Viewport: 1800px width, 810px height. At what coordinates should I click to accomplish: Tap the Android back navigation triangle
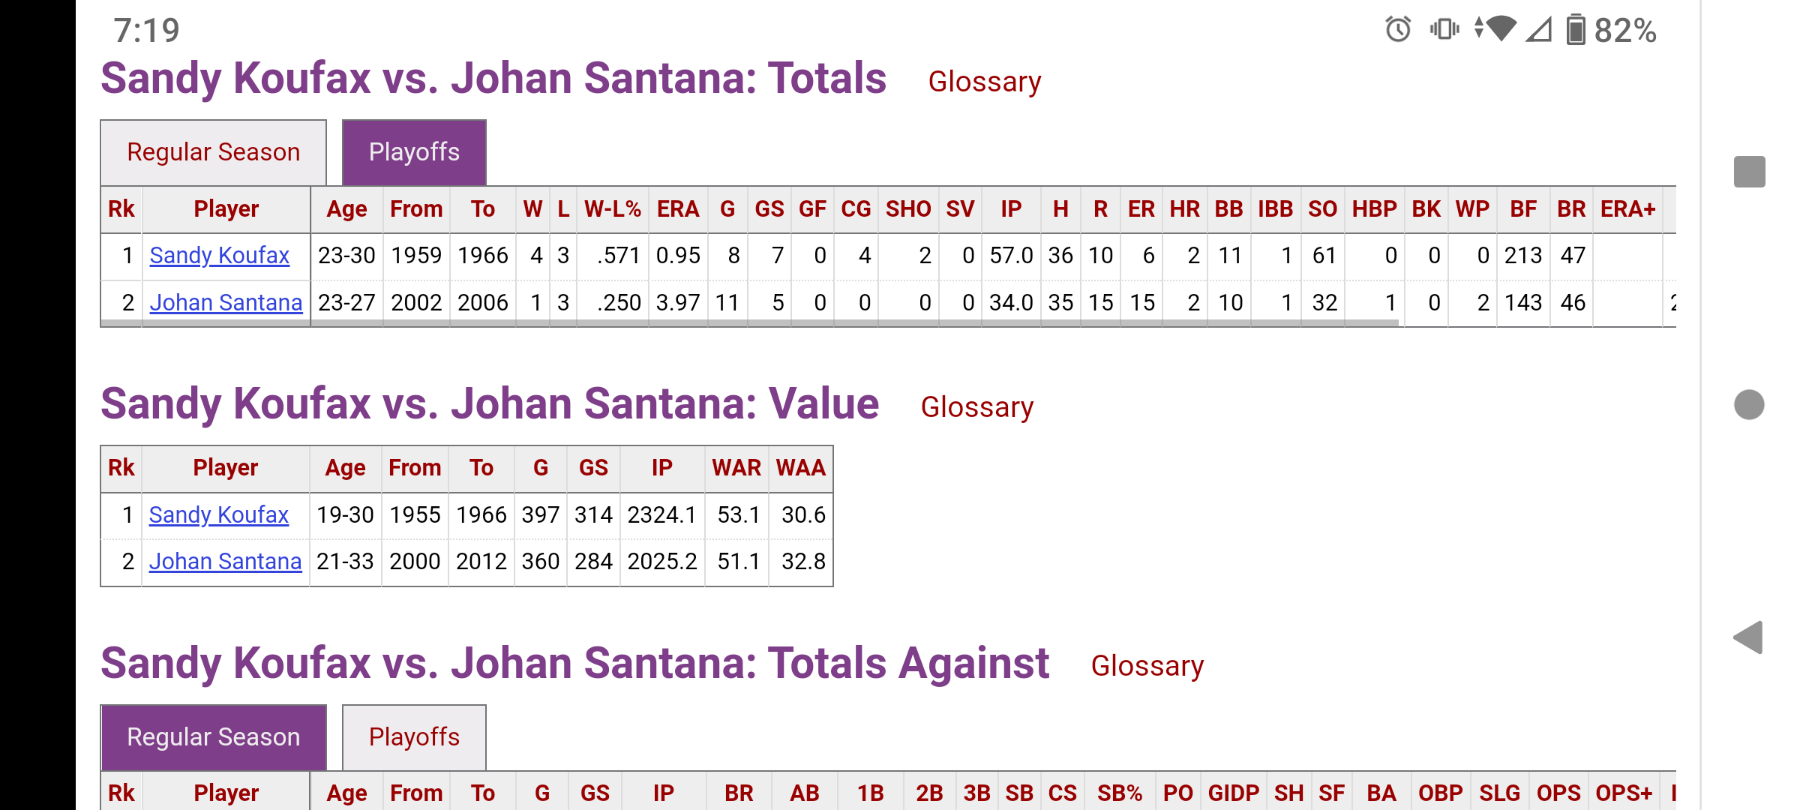coord(1748,637)
